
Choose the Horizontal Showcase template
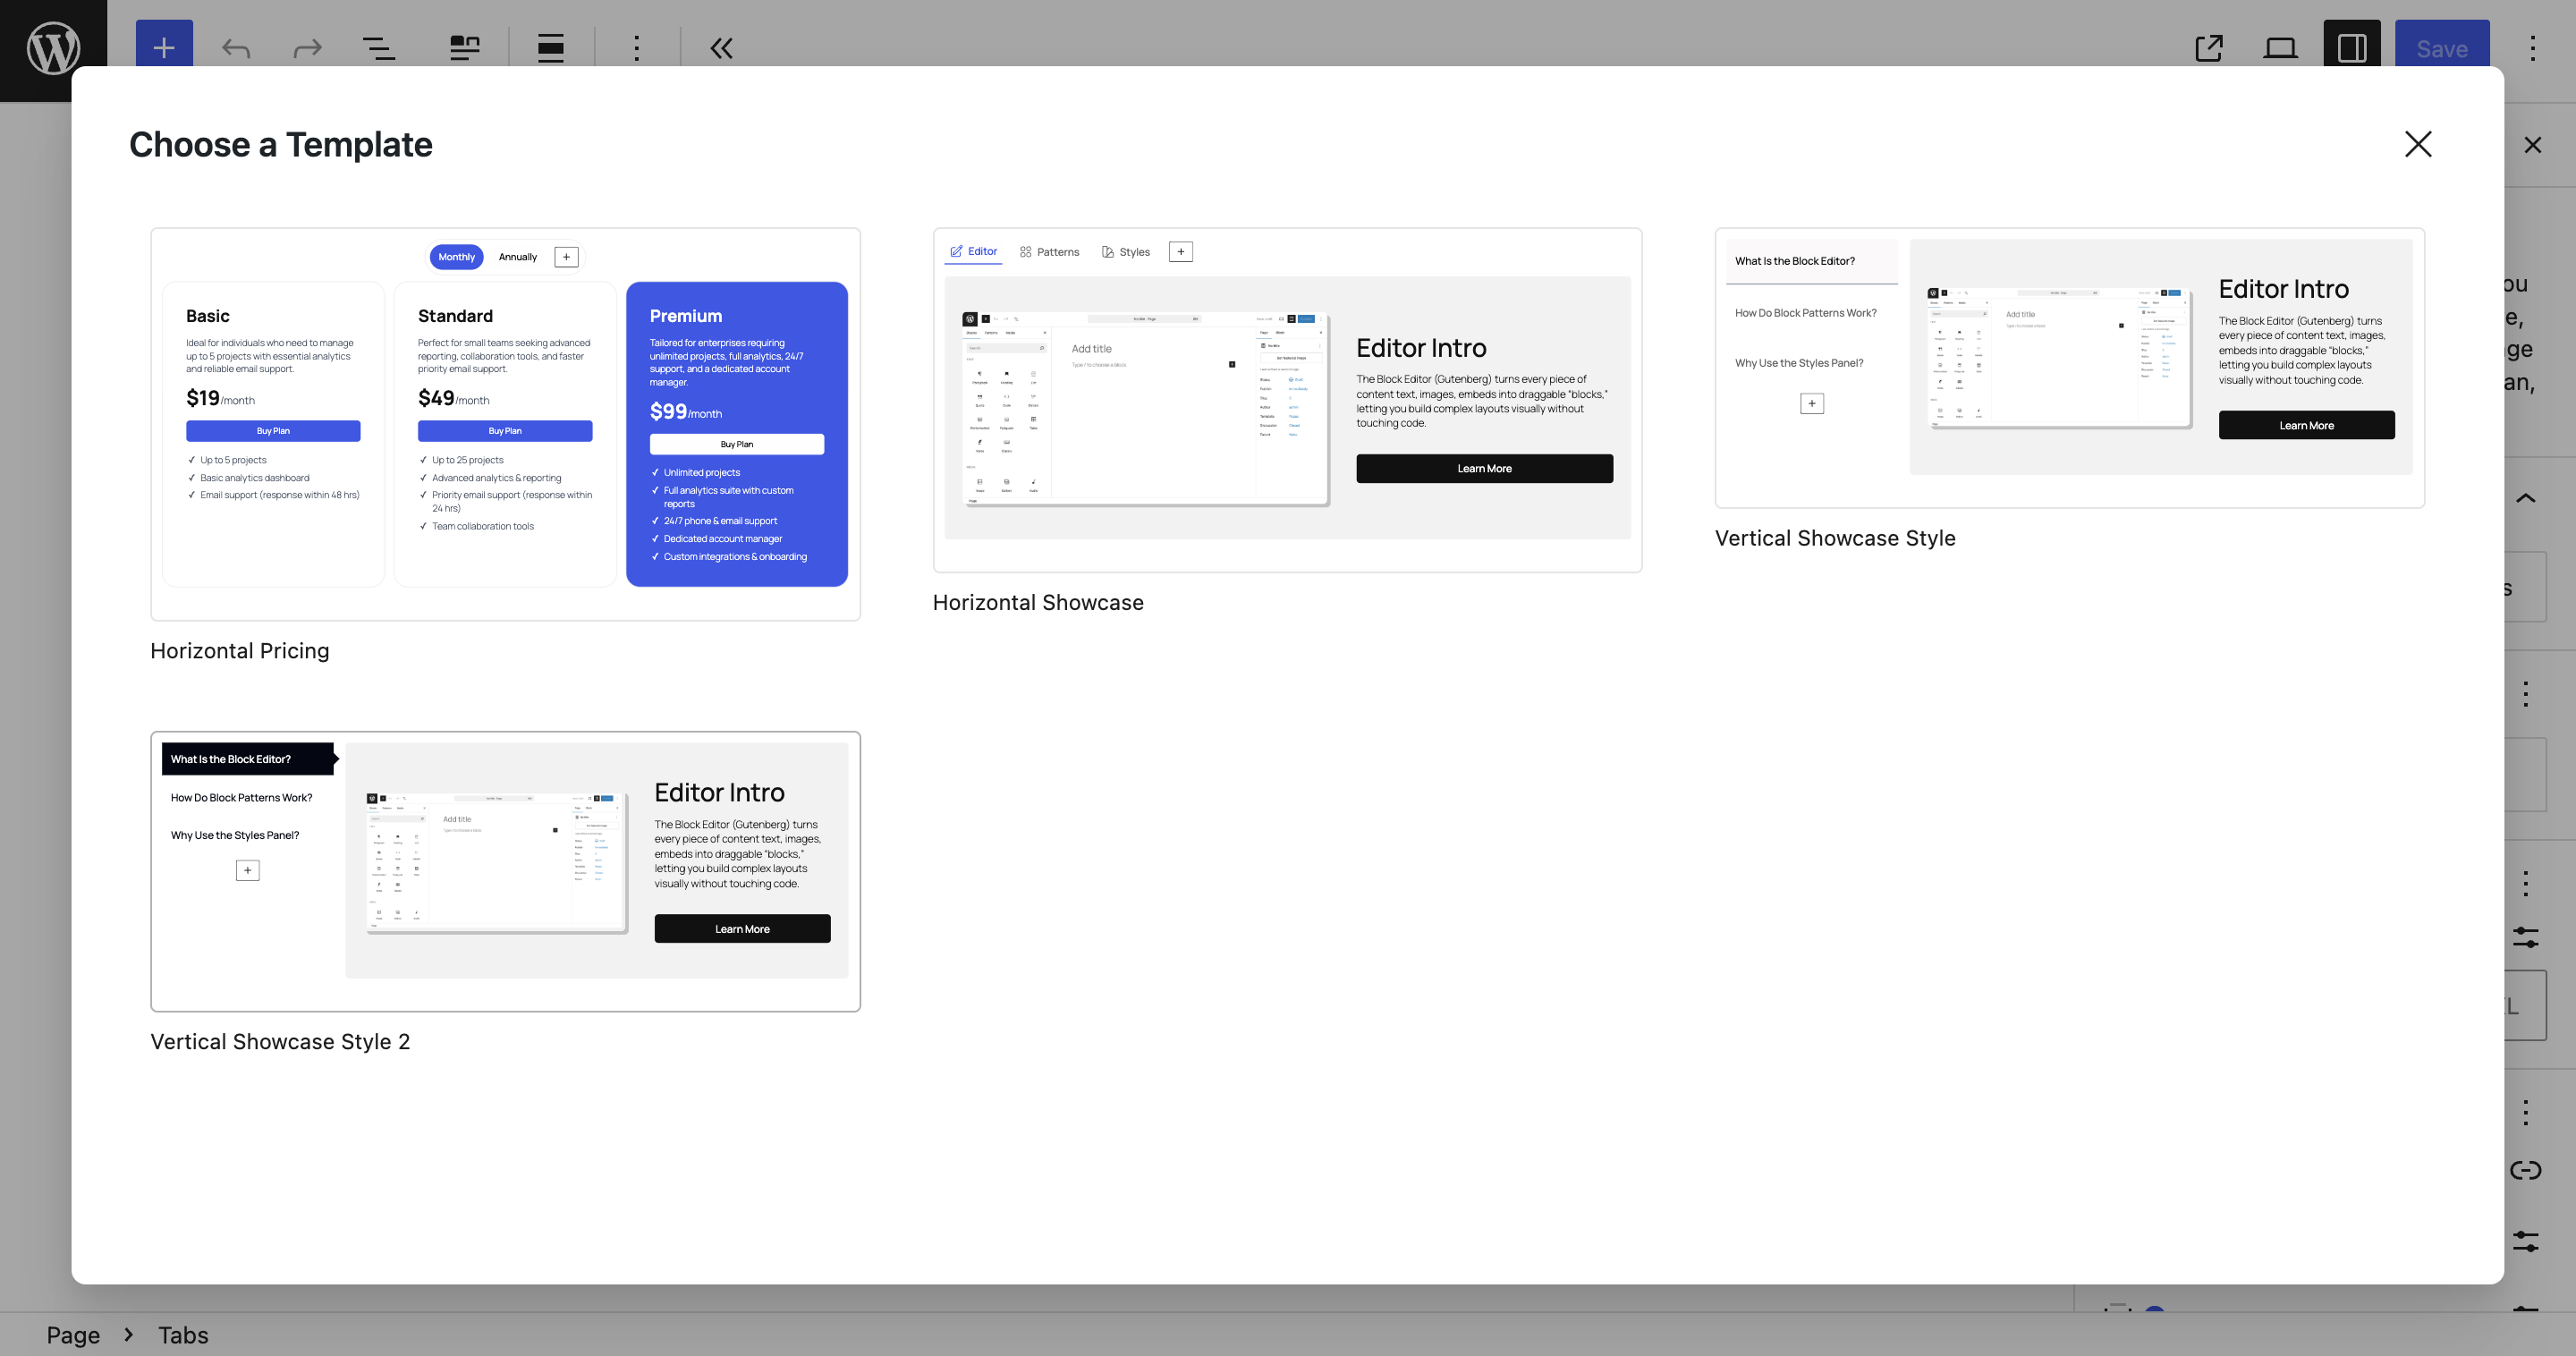click(1287, 400)
